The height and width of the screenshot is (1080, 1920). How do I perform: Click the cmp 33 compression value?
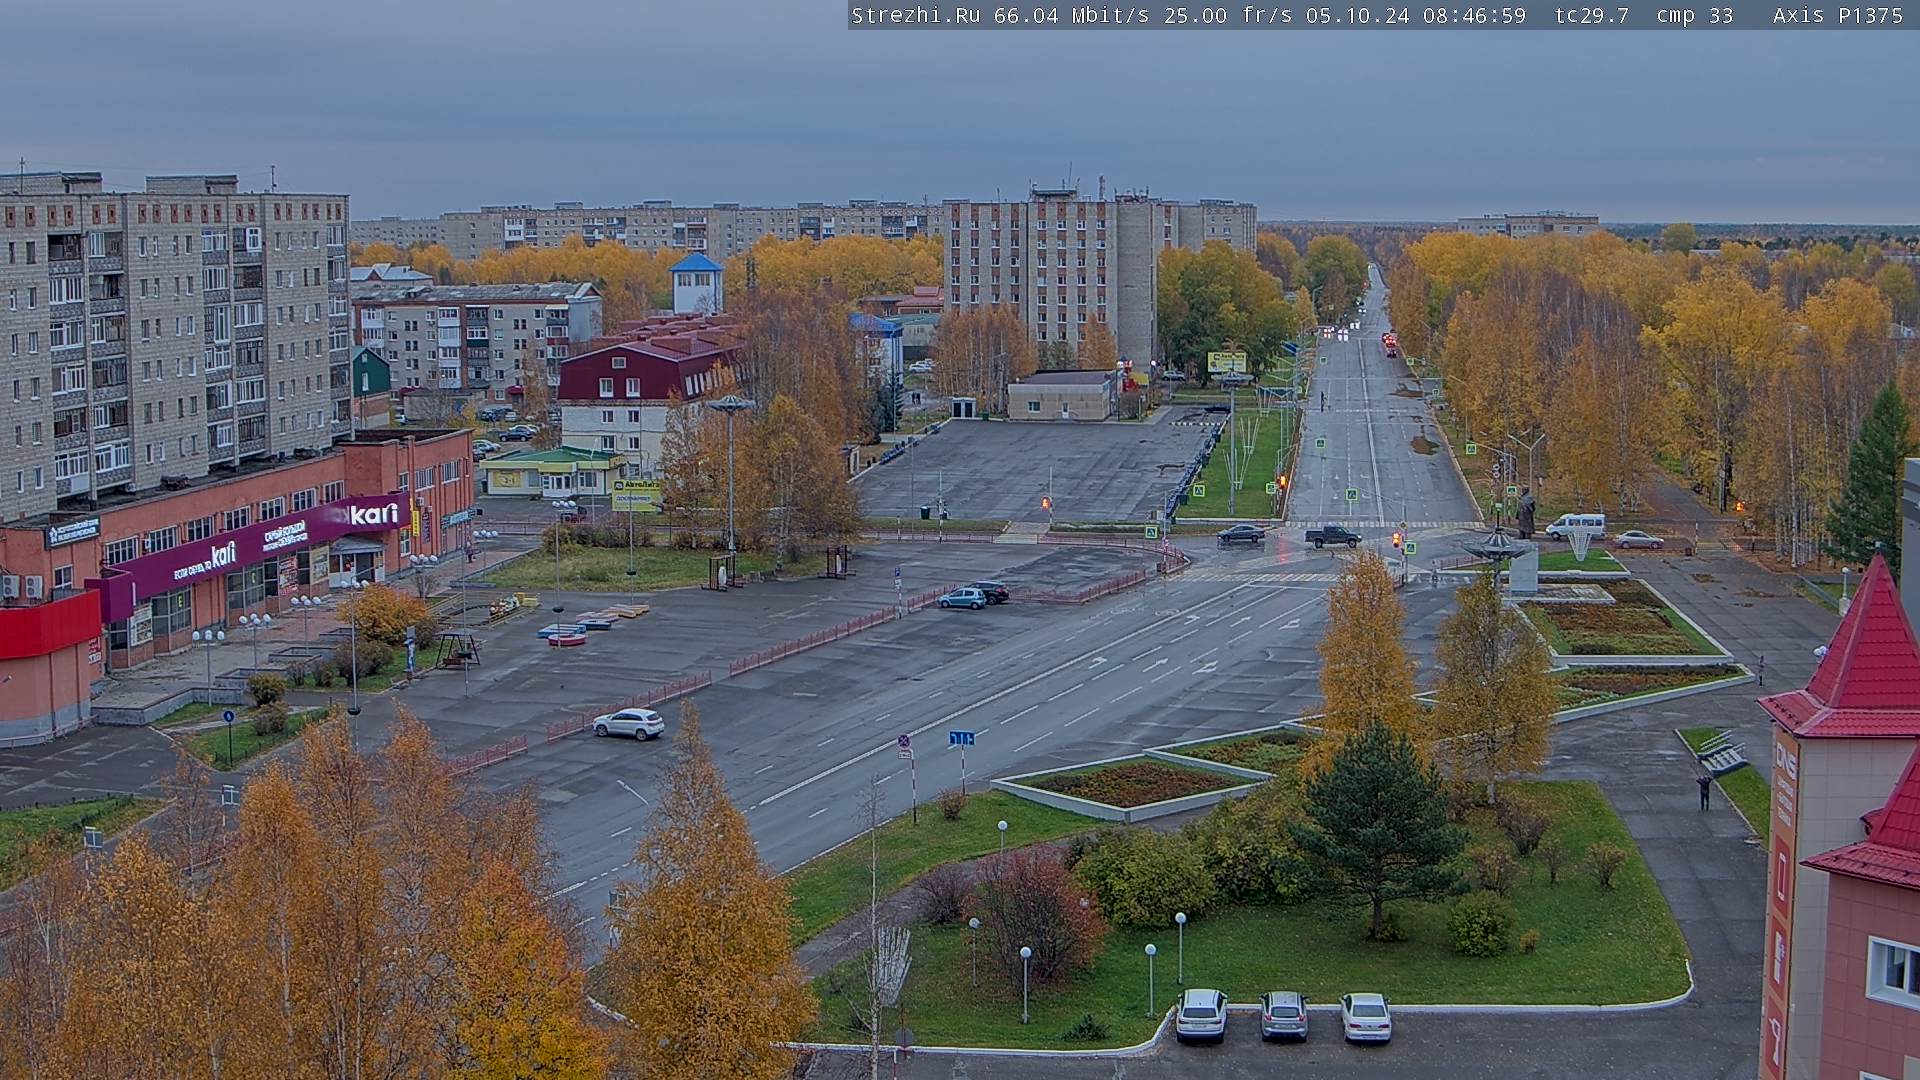coord(1695,15)
